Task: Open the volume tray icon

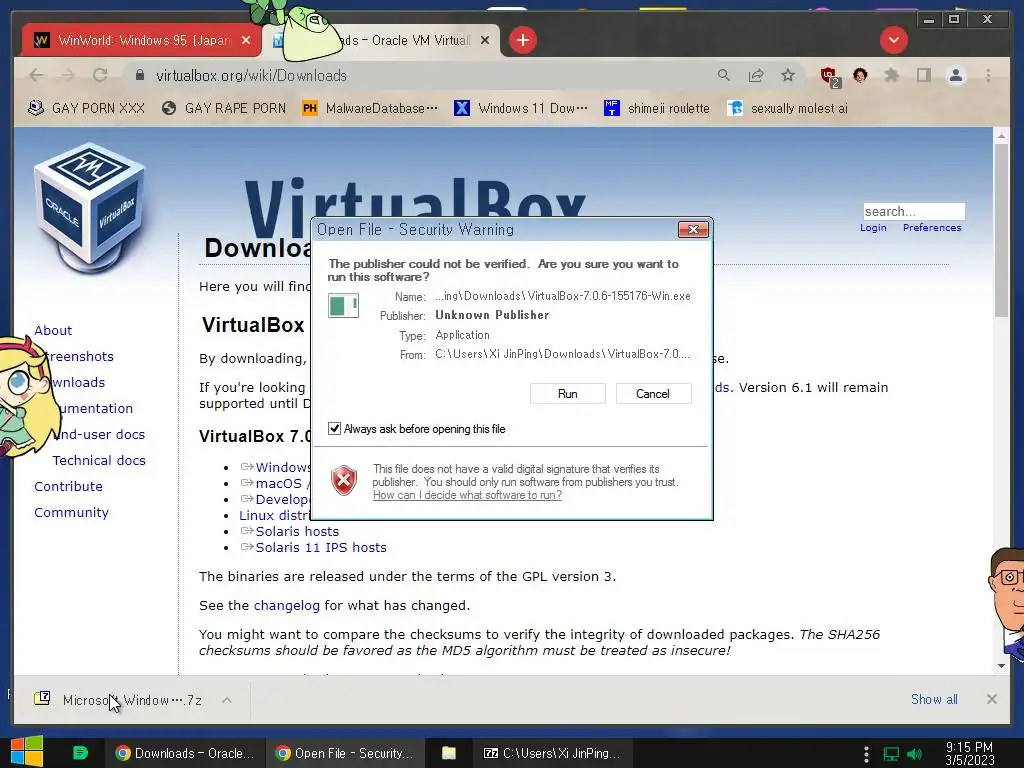Action: point(915,754)
